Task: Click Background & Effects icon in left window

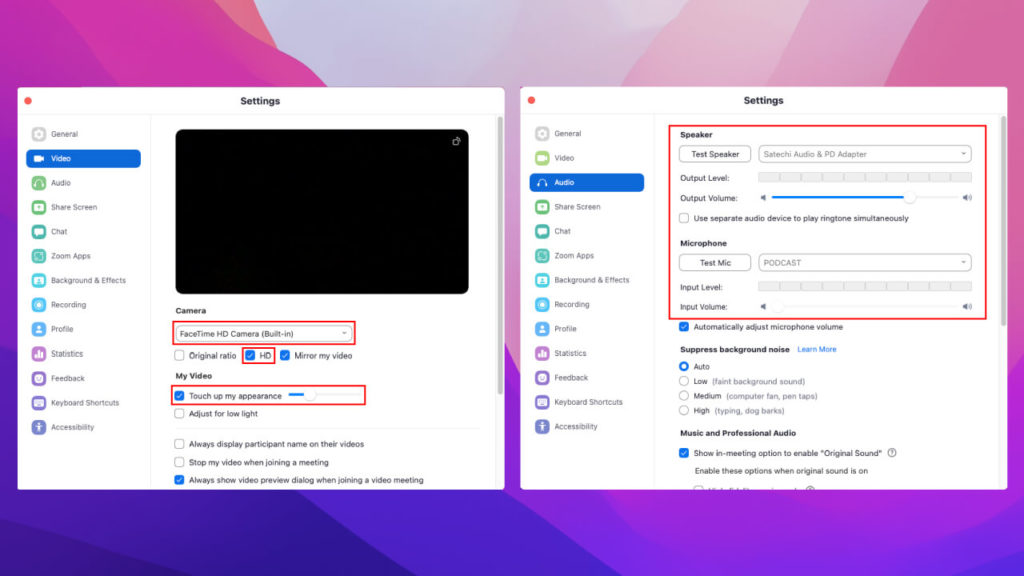Action: [x=39, y=280]
